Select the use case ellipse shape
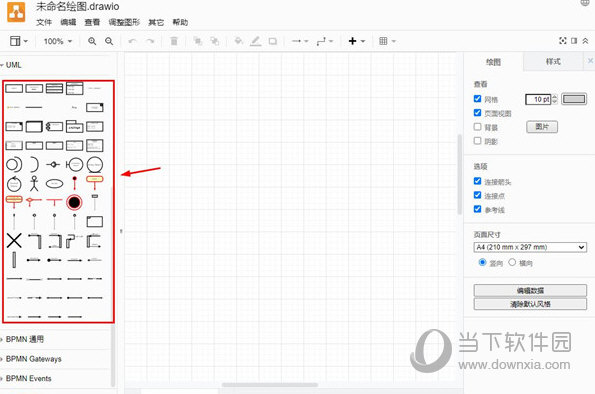Viewport: 595px width, 394px height. 54,184
